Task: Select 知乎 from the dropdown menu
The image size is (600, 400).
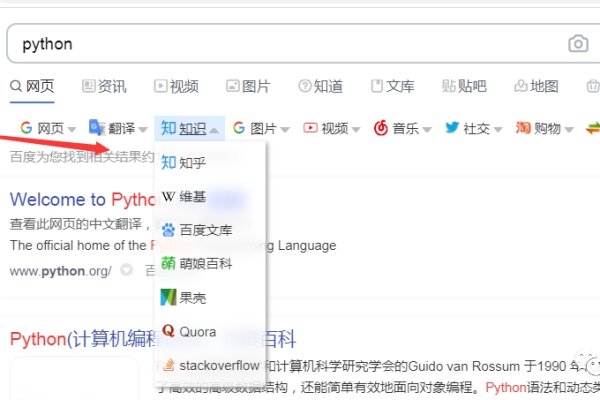Action: 210,163
